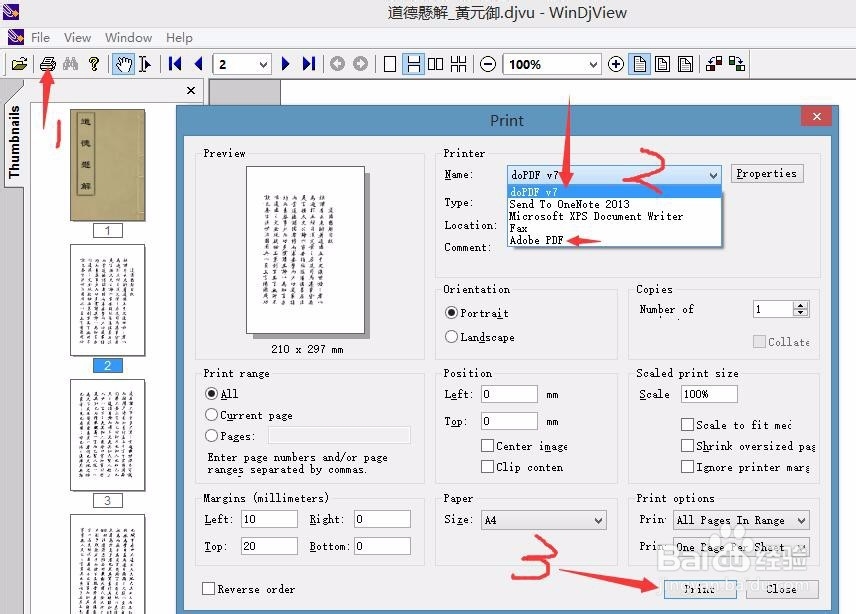
Task: Enable Ignore printer margins checkbox
Action: click(687, 467)
